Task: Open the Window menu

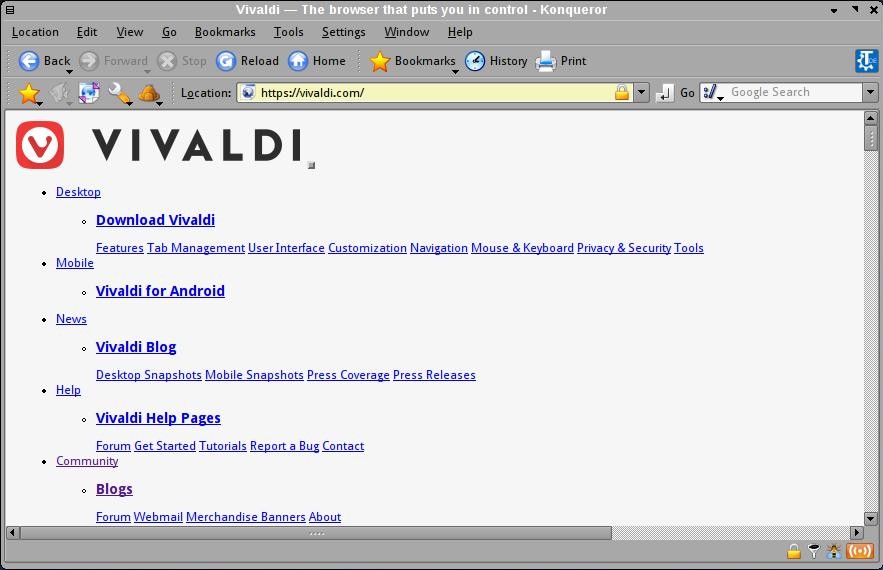Action: pyautogui.click(x=407, y=32)
